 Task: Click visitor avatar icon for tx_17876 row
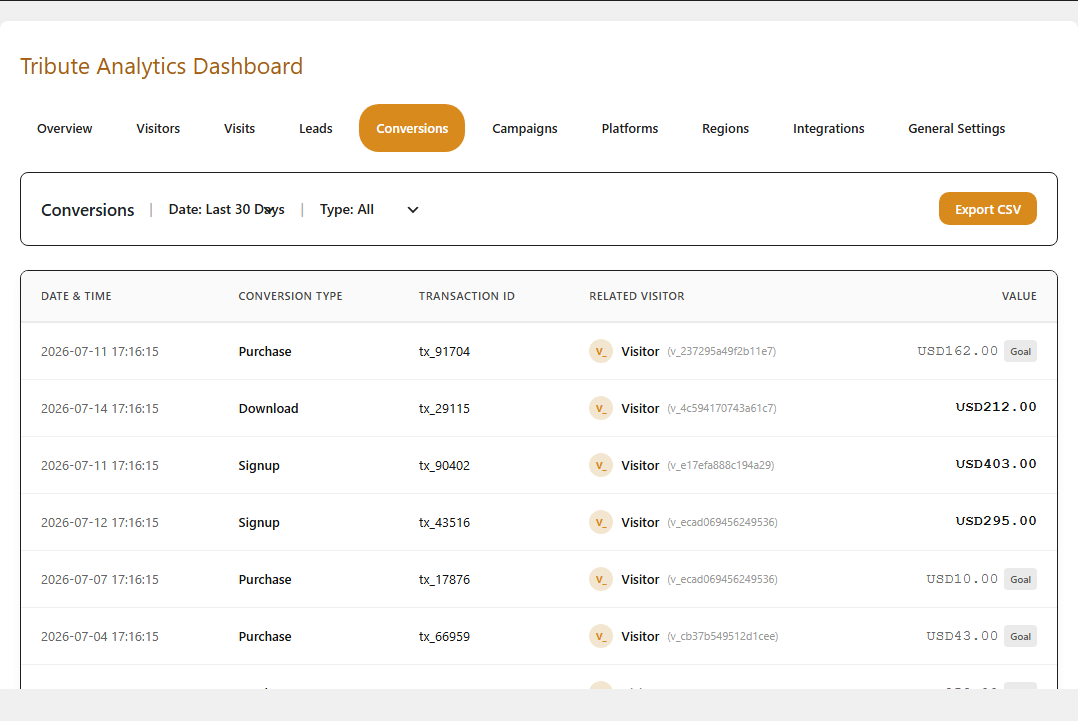point(601,579)
